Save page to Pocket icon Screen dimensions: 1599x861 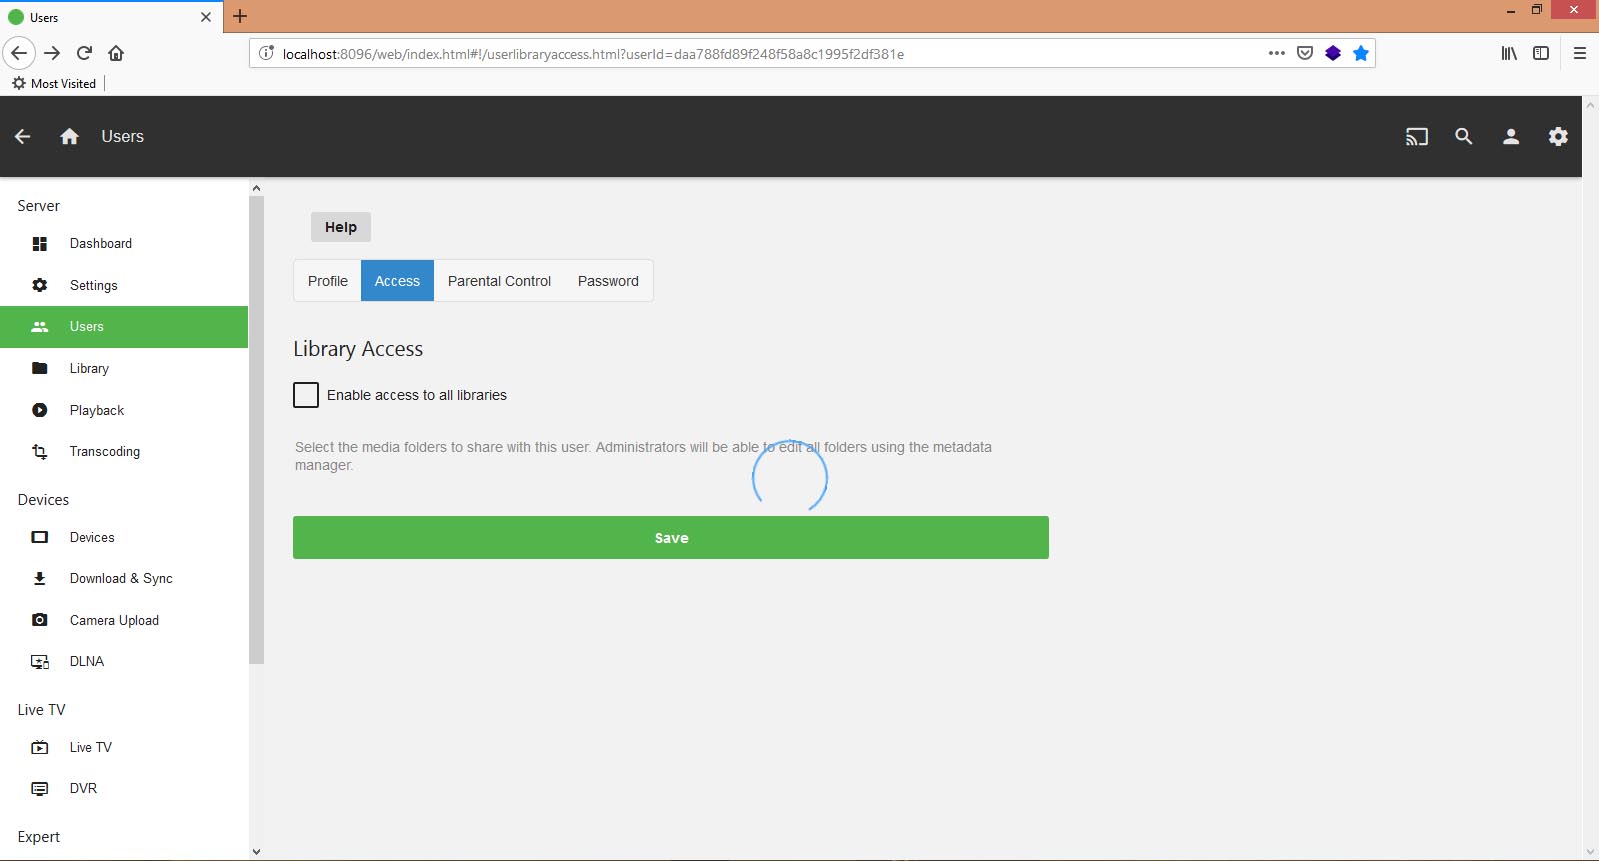[x=1305, y=54]
